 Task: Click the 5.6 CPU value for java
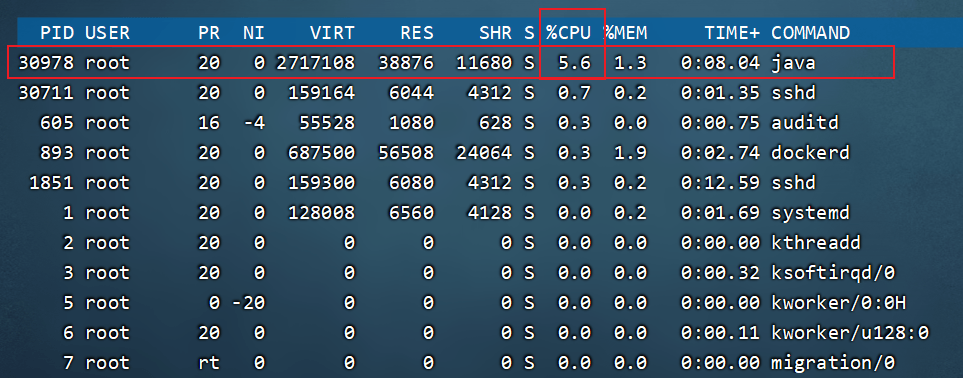(x=574, y=63)
